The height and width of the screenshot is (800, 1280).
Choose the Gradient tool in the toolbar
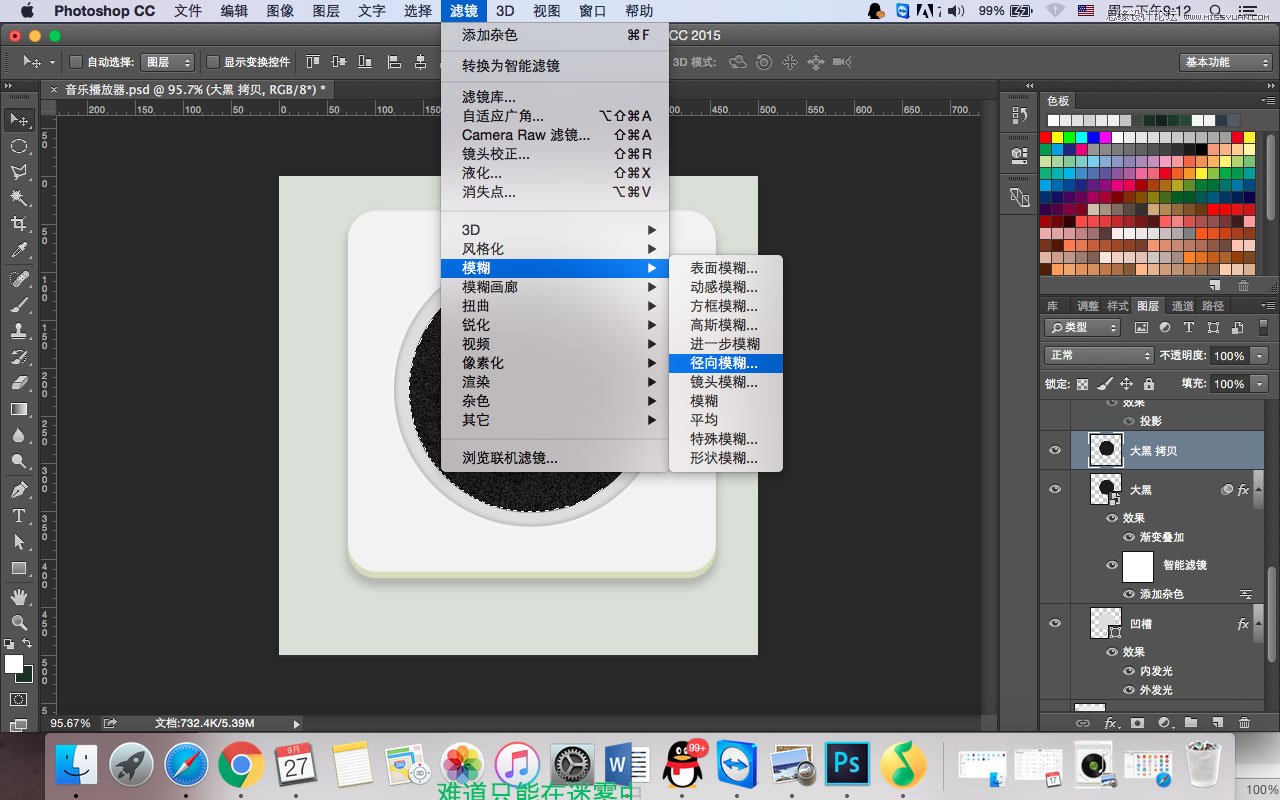click(x=19, y=409)
